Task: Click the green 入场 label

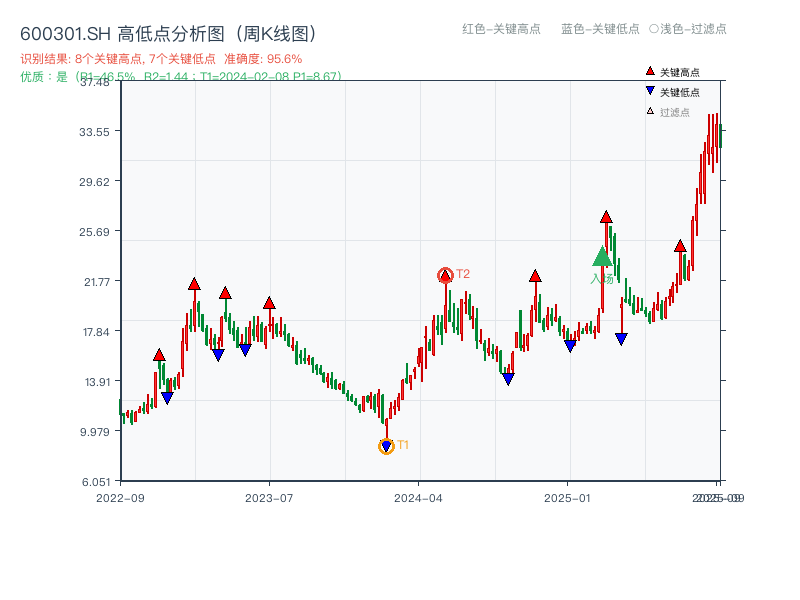Action: coord(602,279)
